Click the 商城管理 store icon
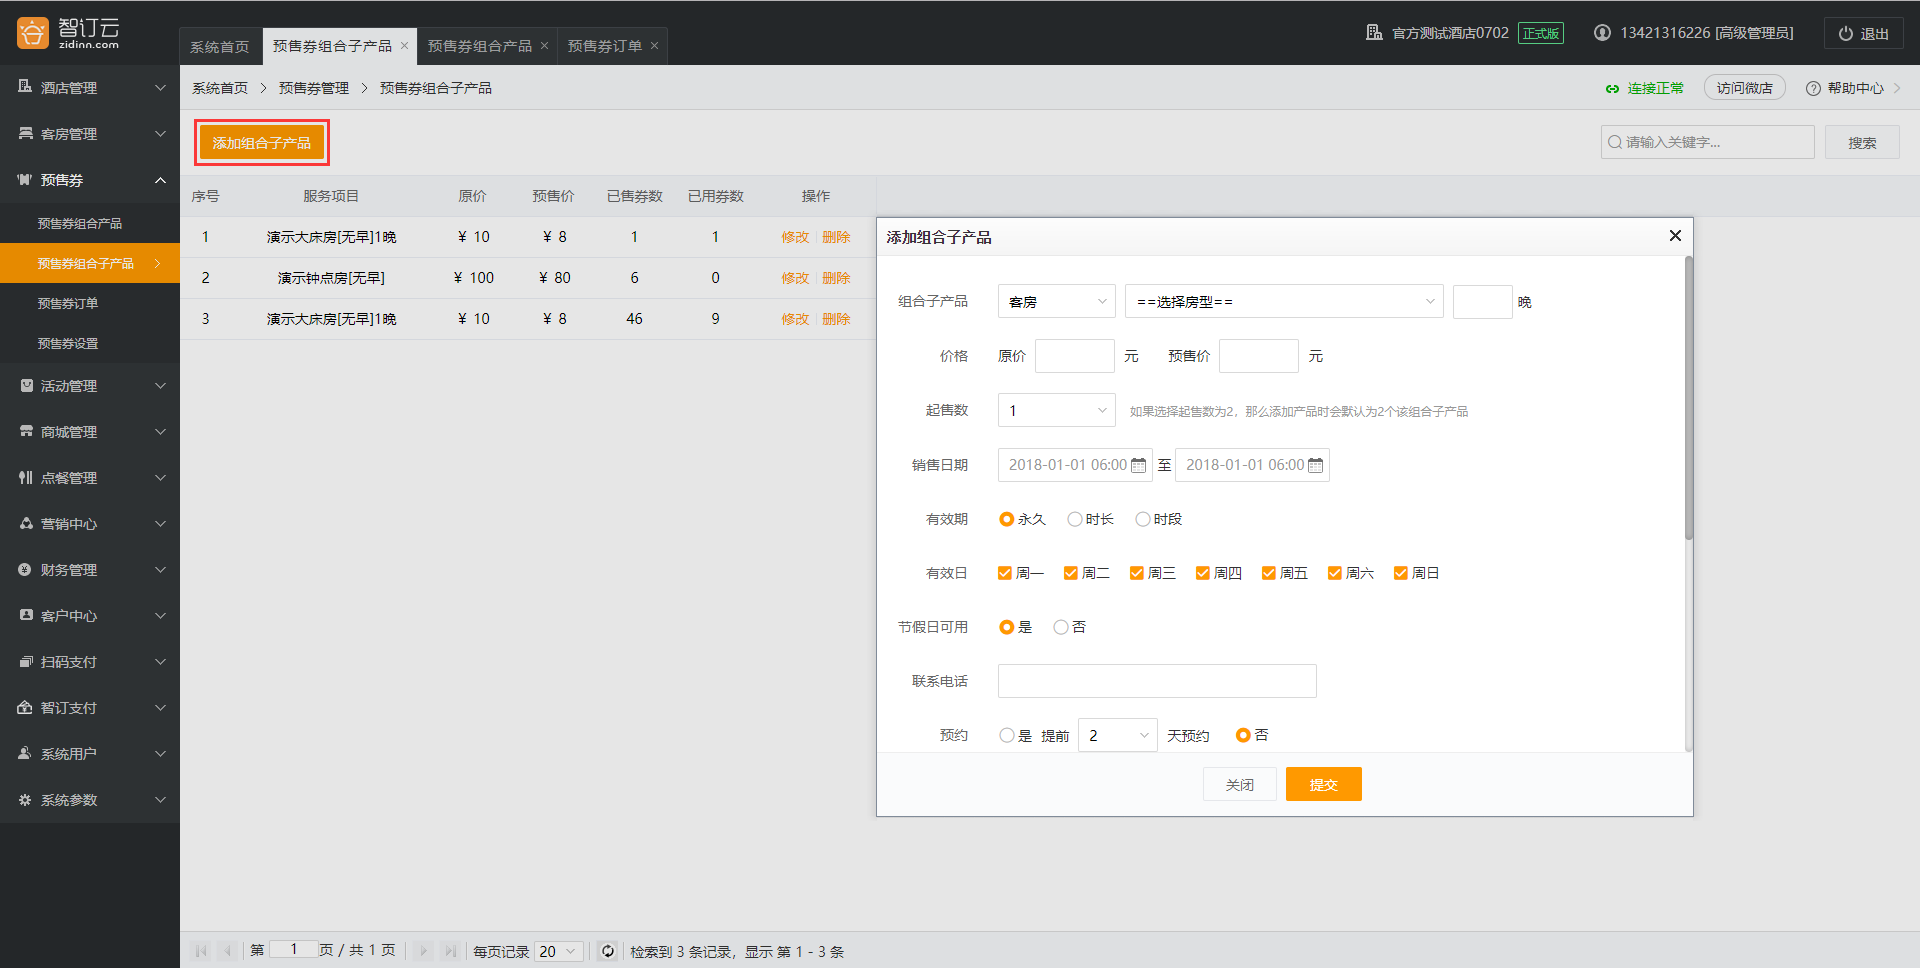This screenshot has height=968, width=1920. click(x=26, y=431)
